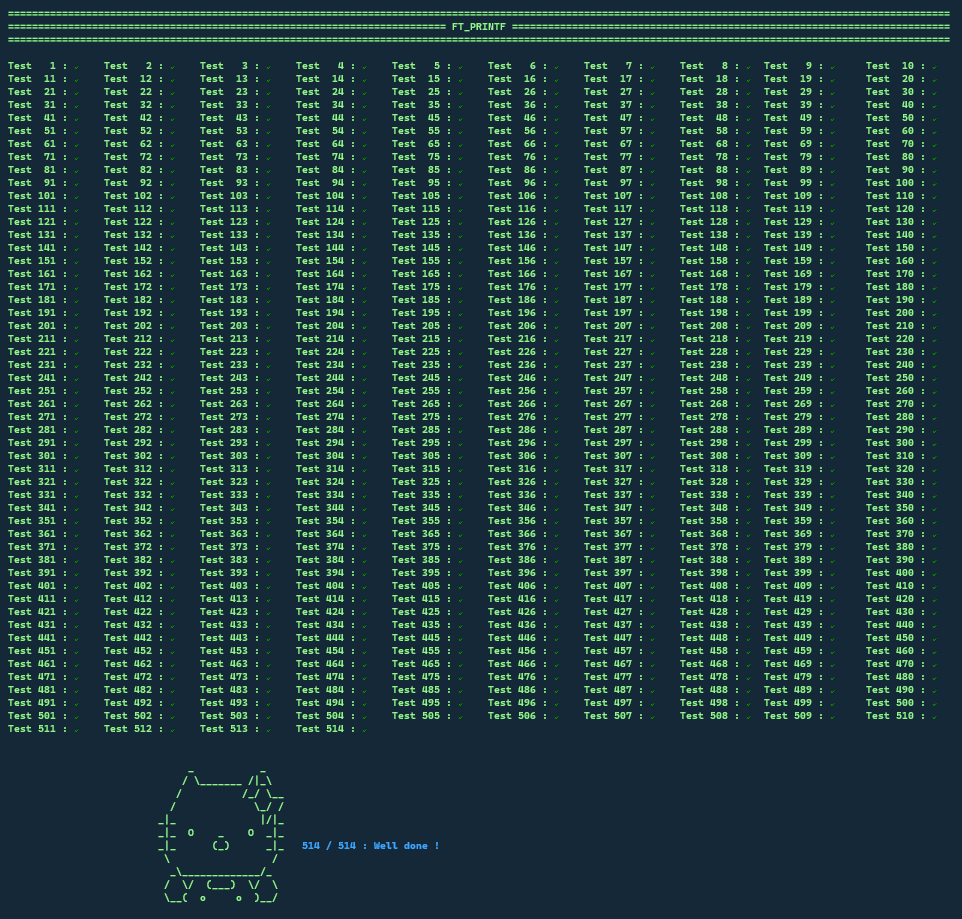The width and height of the screenshot is (962, 919).
Task: Click the green checkmark beside Test 514
Action: [x=364, y=730]
